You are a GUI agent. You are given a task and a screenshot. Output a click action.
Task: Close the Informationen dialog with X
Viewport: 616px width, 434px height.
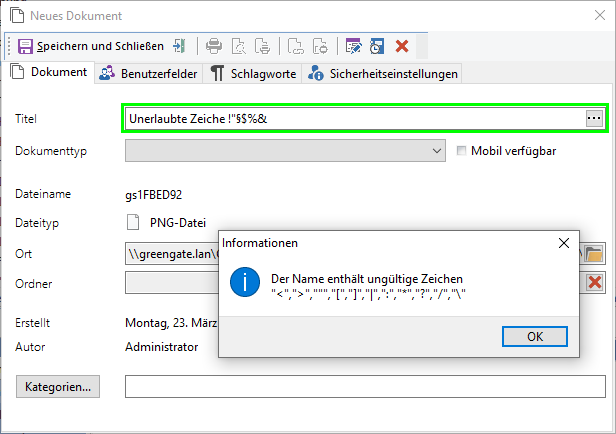coord(564,243)
